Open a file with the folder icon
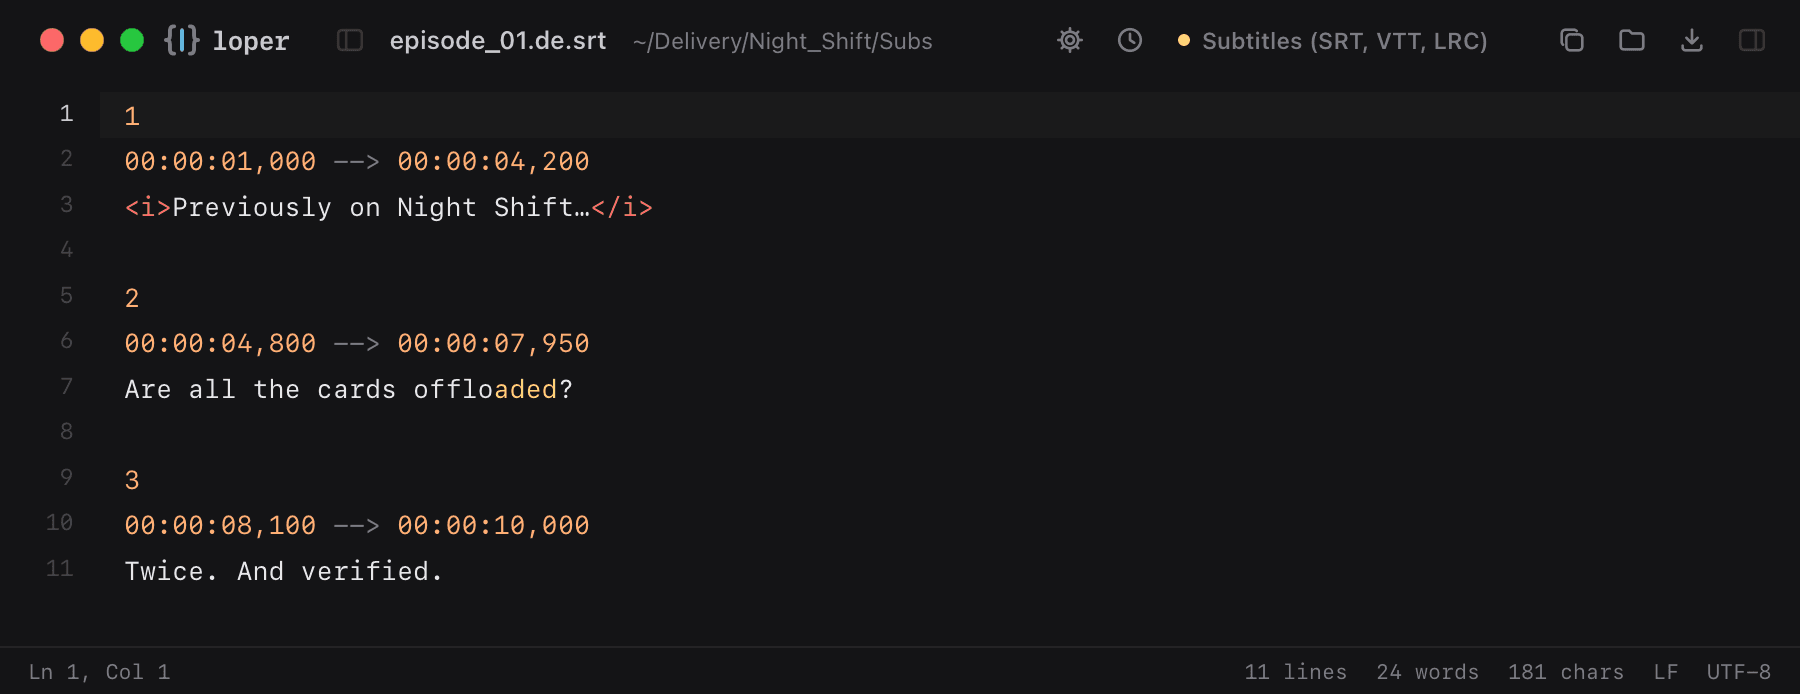Image resolution: width=1800 pixels, height=694 pixels. [1632, 40]
